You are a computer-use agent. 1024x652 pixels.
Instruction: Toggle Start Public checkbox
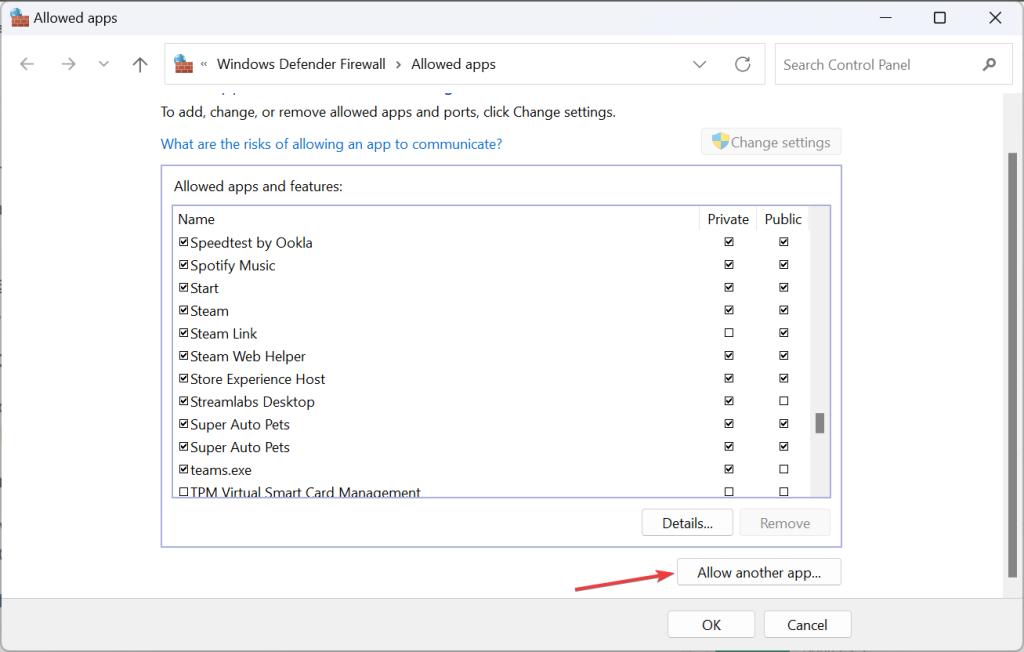tap(784, 287)
